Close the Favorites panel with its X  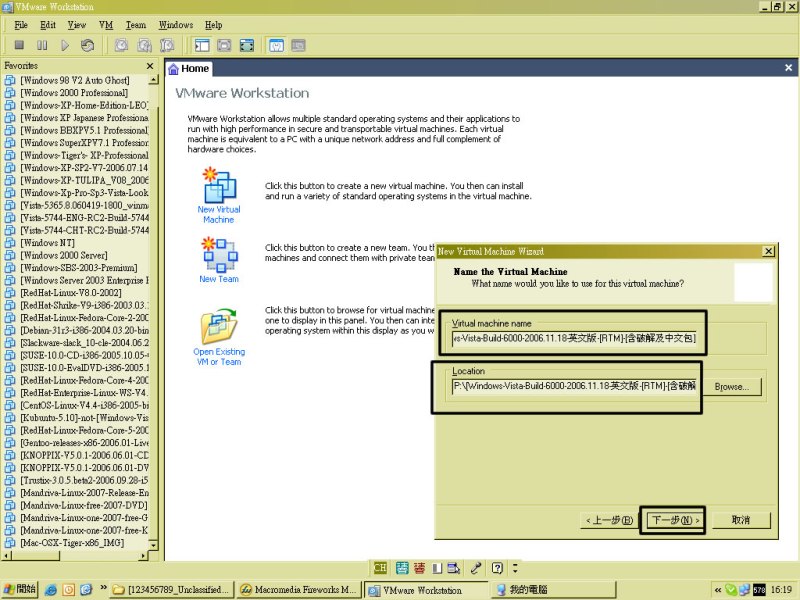pyautogui.click(x=150, y=66)
